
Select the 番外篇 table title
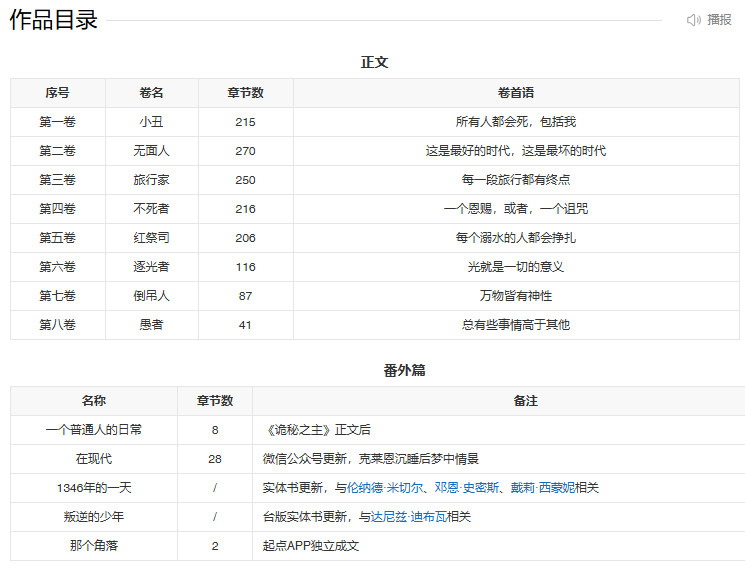click(404, 370)
